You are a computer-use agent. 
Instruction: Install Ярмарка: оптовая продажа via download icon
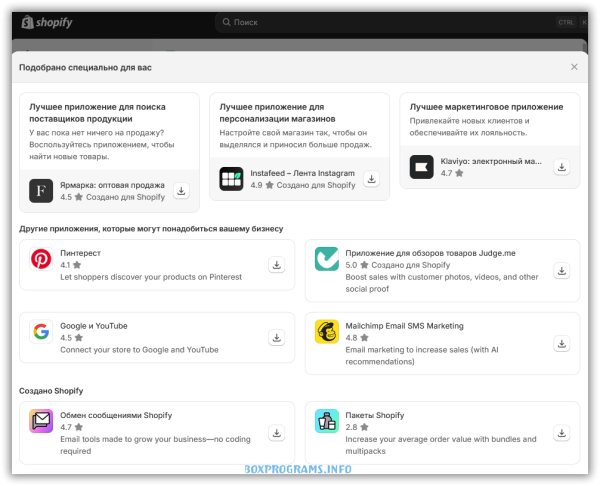pyautogui.click(x=181, y=191)
